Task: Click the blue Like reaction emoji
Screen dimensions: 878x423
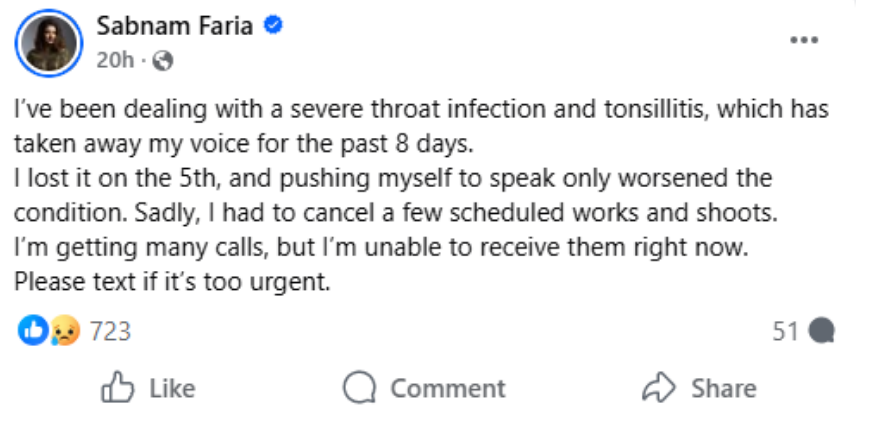Action: point(34,330)
